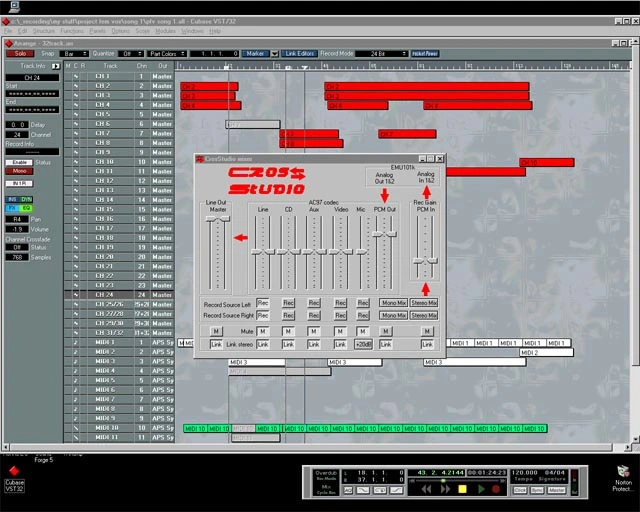
Task: Mute the CD channel in the CrosStudio mixer
Action: [288, 331]
